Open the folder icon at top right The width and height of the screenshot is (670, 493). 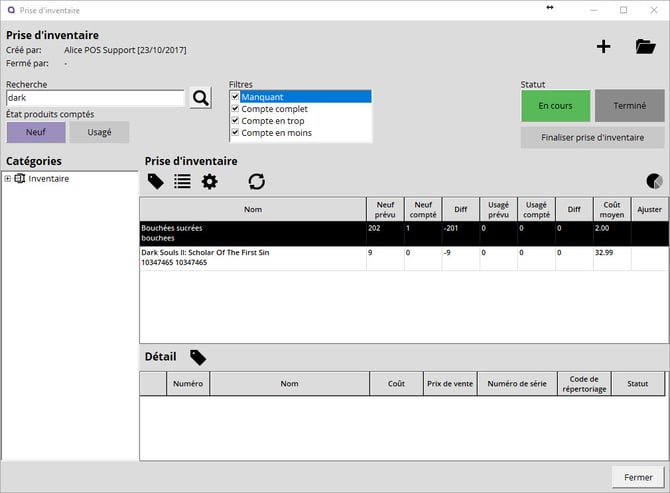645,46
